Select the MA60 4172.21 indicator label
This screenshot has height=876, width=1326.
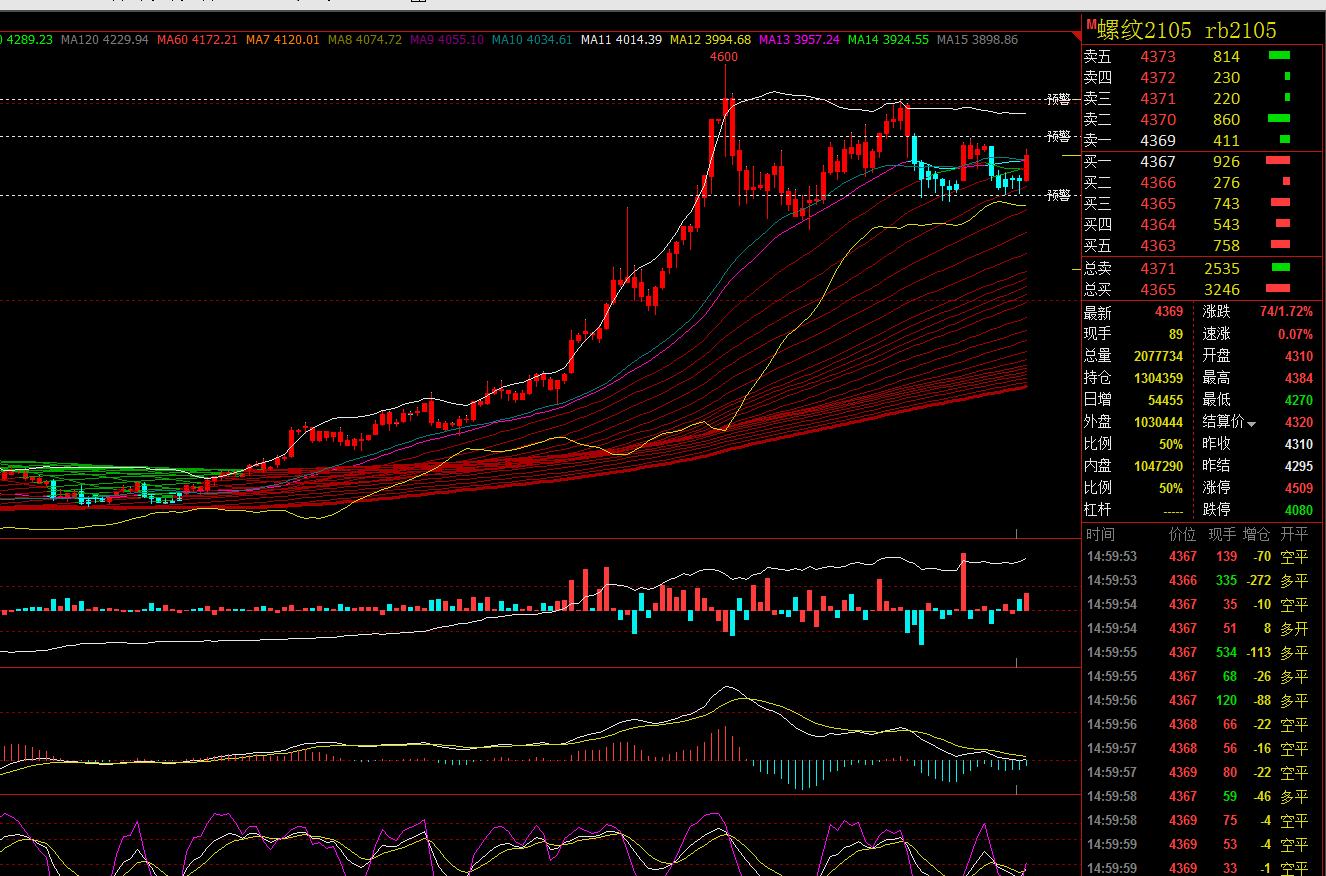click(x=196, y=40)
